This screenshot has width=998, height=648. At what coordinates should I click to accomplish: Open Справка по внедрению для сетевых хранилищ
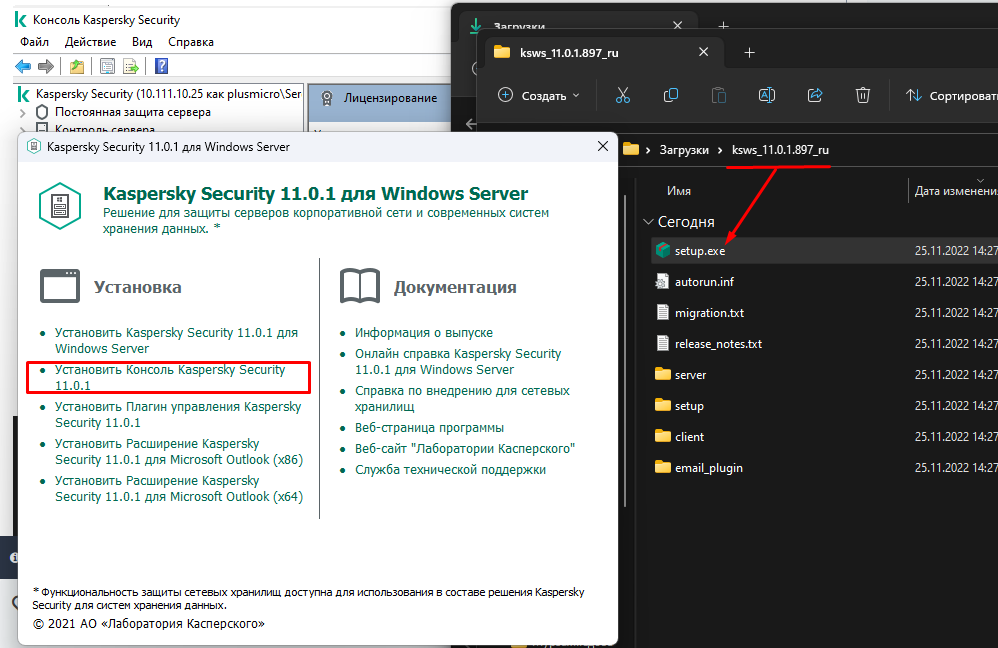tap(462, 398)
